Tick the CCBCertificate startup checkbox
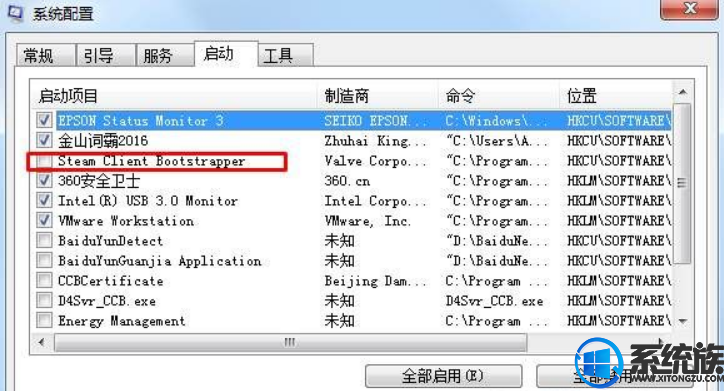The width and height of the screenshot is (724, 391). (x=44, y=281)
